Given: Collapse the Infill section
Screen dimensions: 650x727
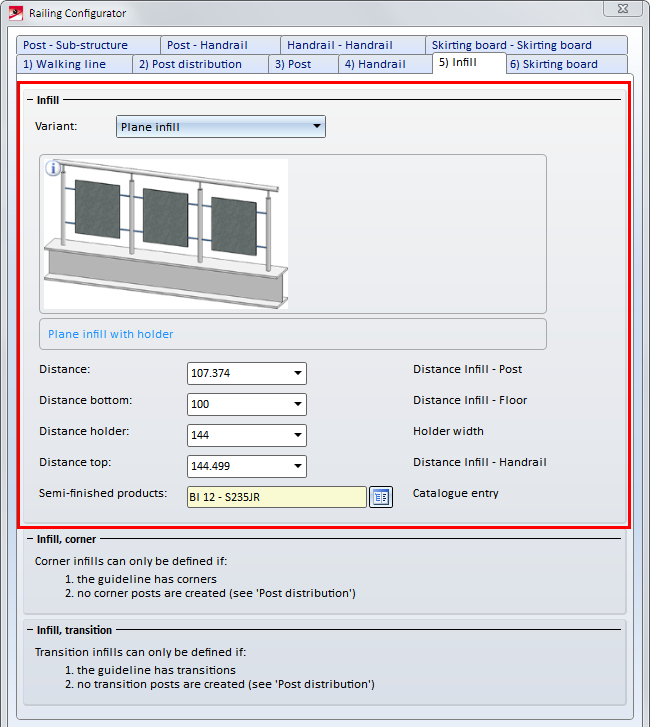Looking at the screenshot, I should [x=30, y=101].
